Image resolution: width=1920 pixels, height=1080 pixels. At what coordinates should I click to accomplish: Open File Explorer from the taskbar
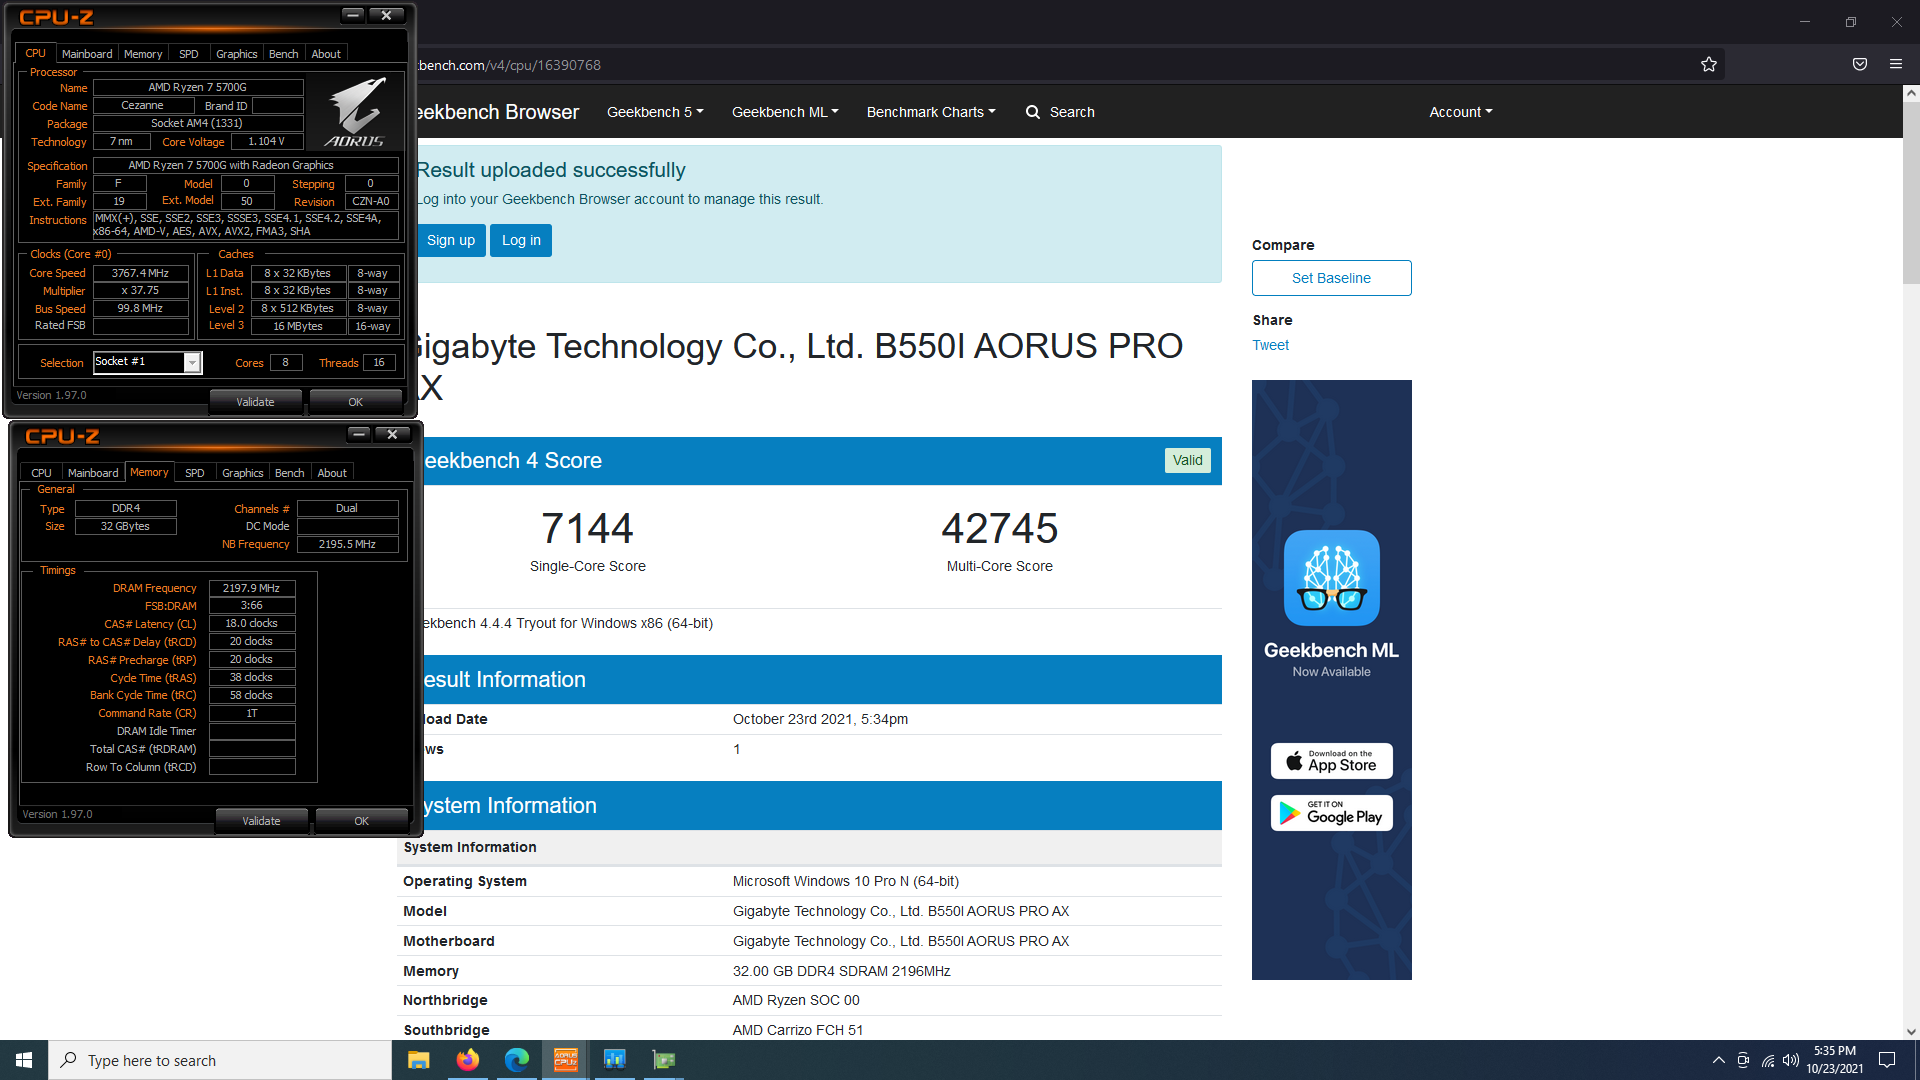tap(418, 1060)
